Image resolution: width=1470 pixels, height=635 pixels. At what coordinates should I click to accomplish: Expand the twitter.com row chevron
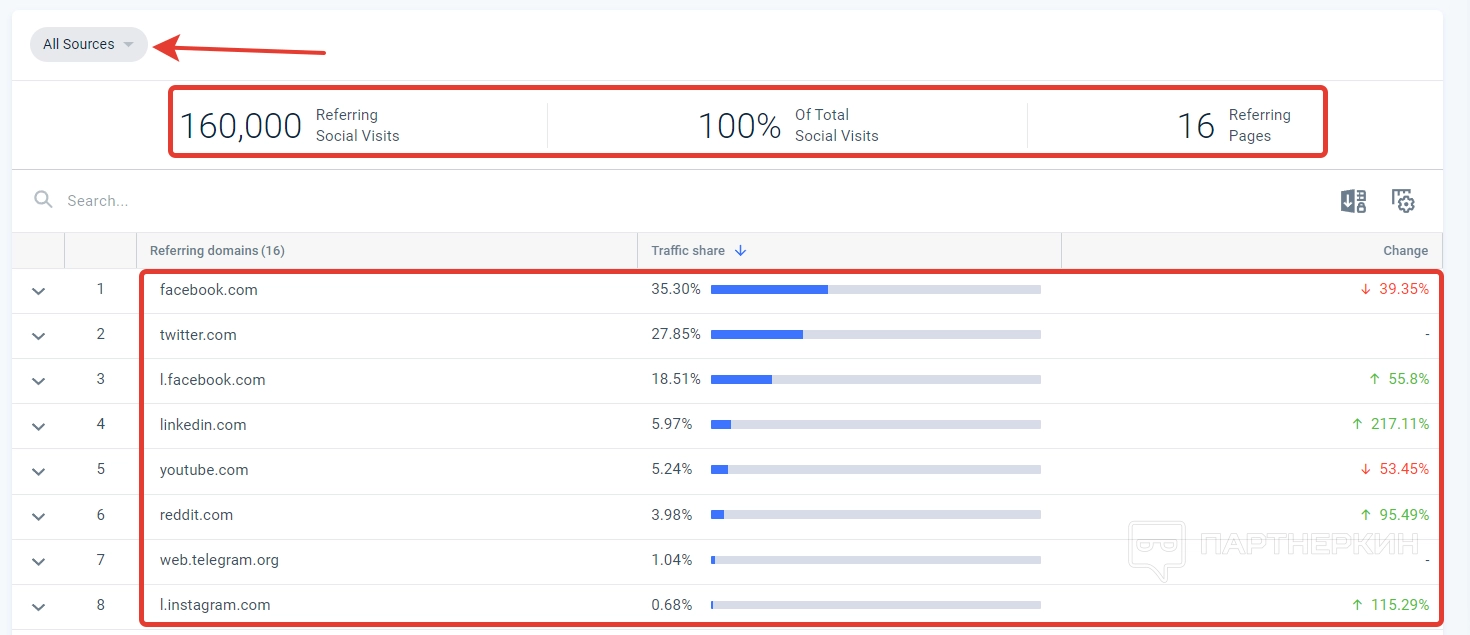click(x=38, y=336)
